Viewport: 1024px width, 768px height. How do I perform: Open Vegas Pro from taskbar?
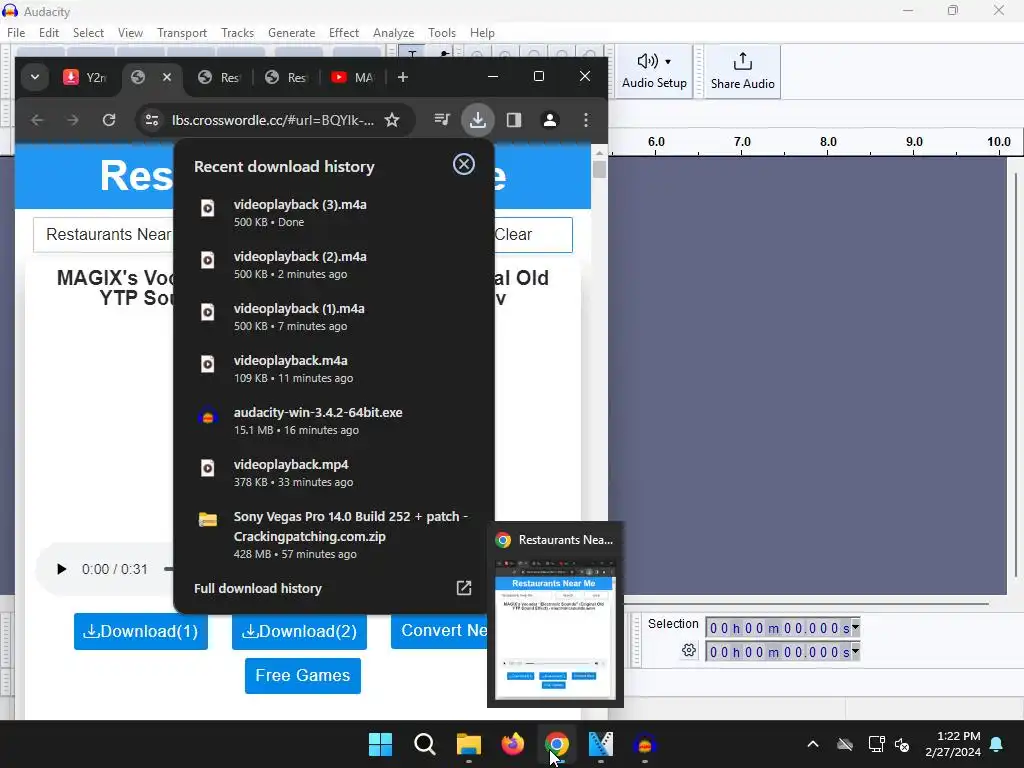pyautogui.click(x=601, y=744)
